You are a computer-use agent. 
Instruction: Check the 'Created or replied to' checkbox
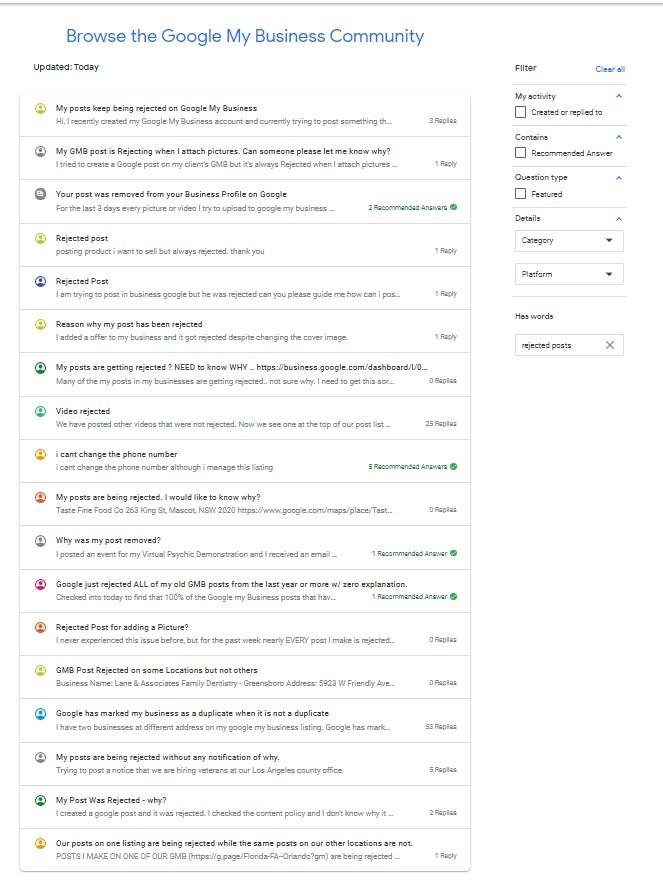click(521, 112)
